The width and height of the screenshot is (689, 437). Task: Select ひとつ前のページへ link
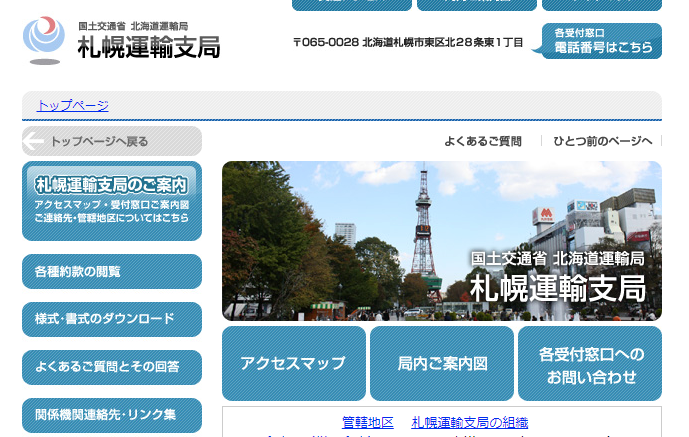pyautogui.click(x=603, y=141)
